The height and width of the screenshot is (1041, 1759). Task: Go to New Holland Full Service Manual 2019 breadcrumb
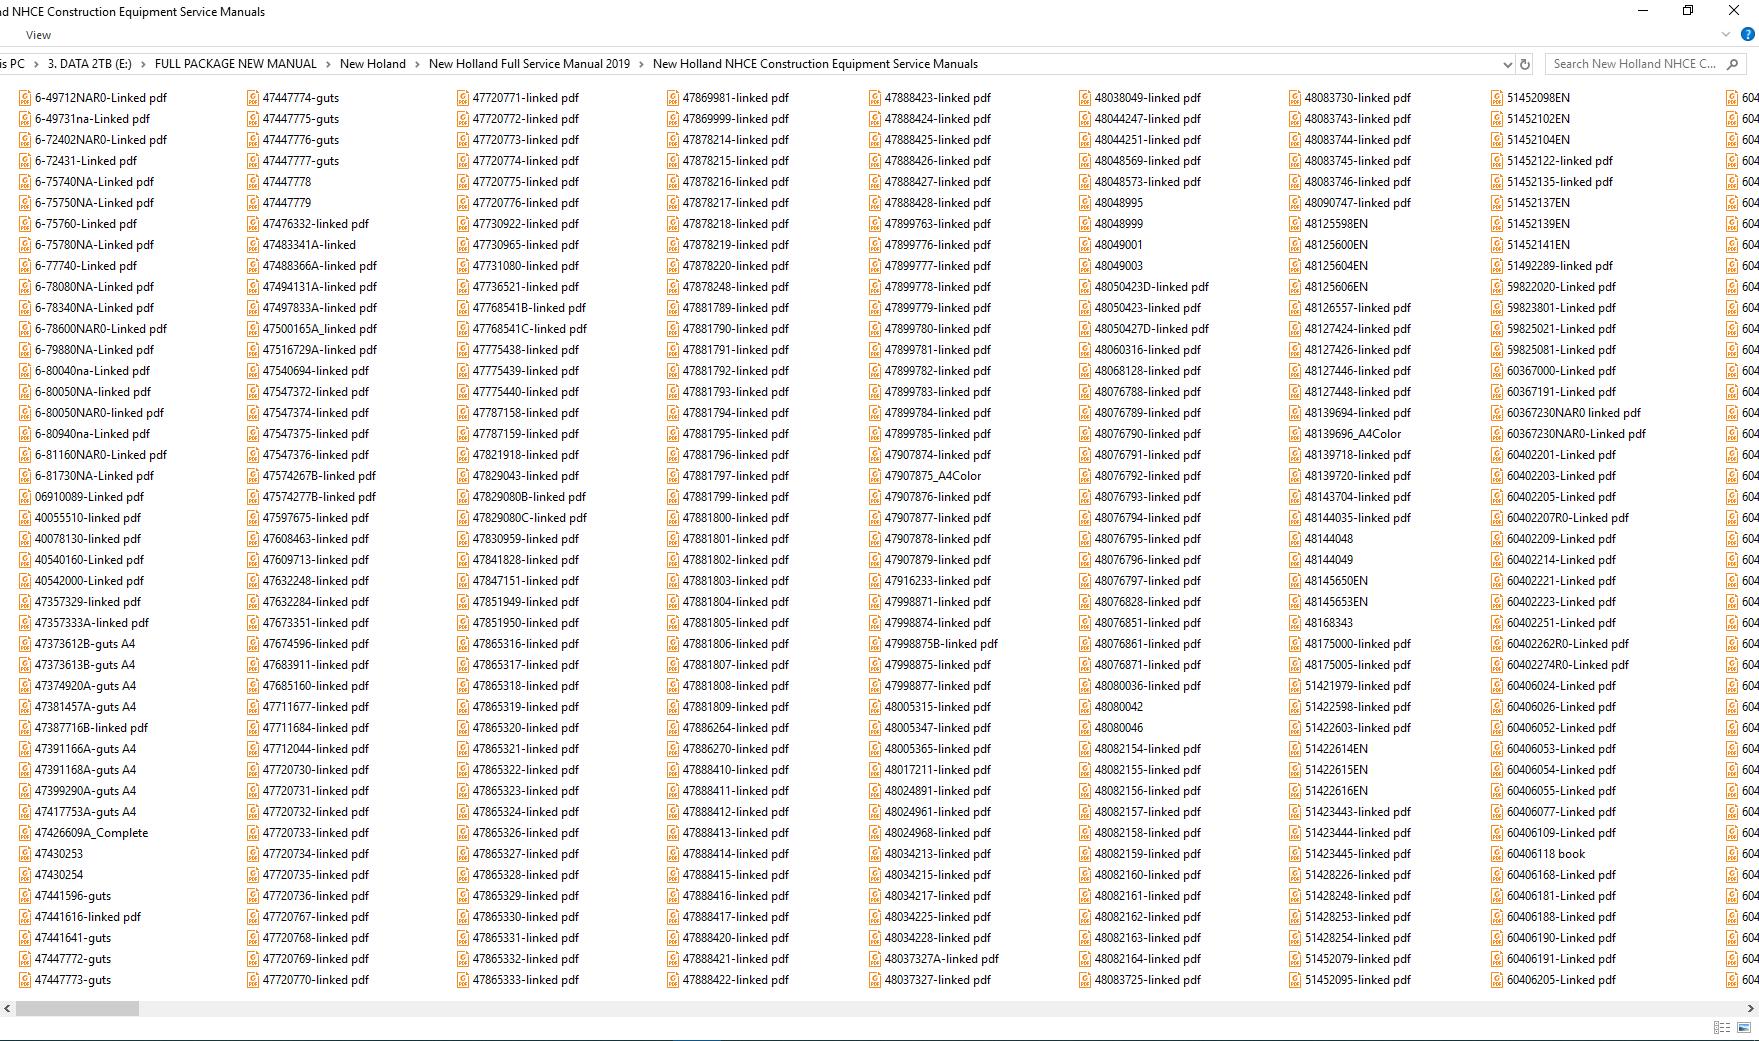click(x=529, y=64)
